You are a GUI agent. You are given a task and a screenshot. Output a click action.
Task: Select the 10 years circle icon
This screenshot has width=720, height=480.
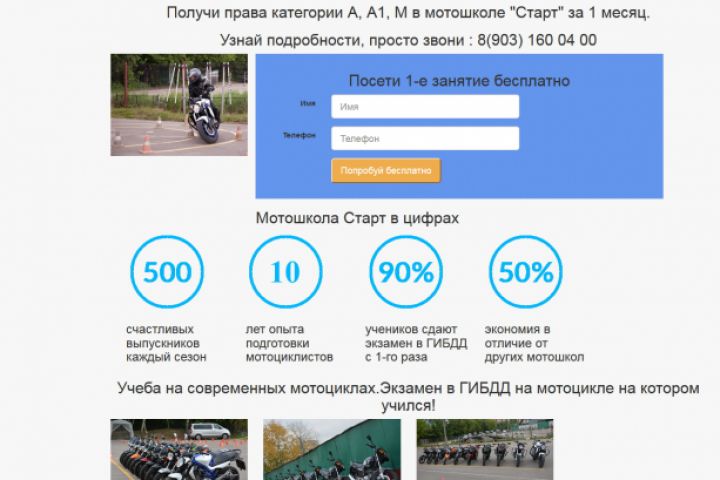(x=286, y=272)
